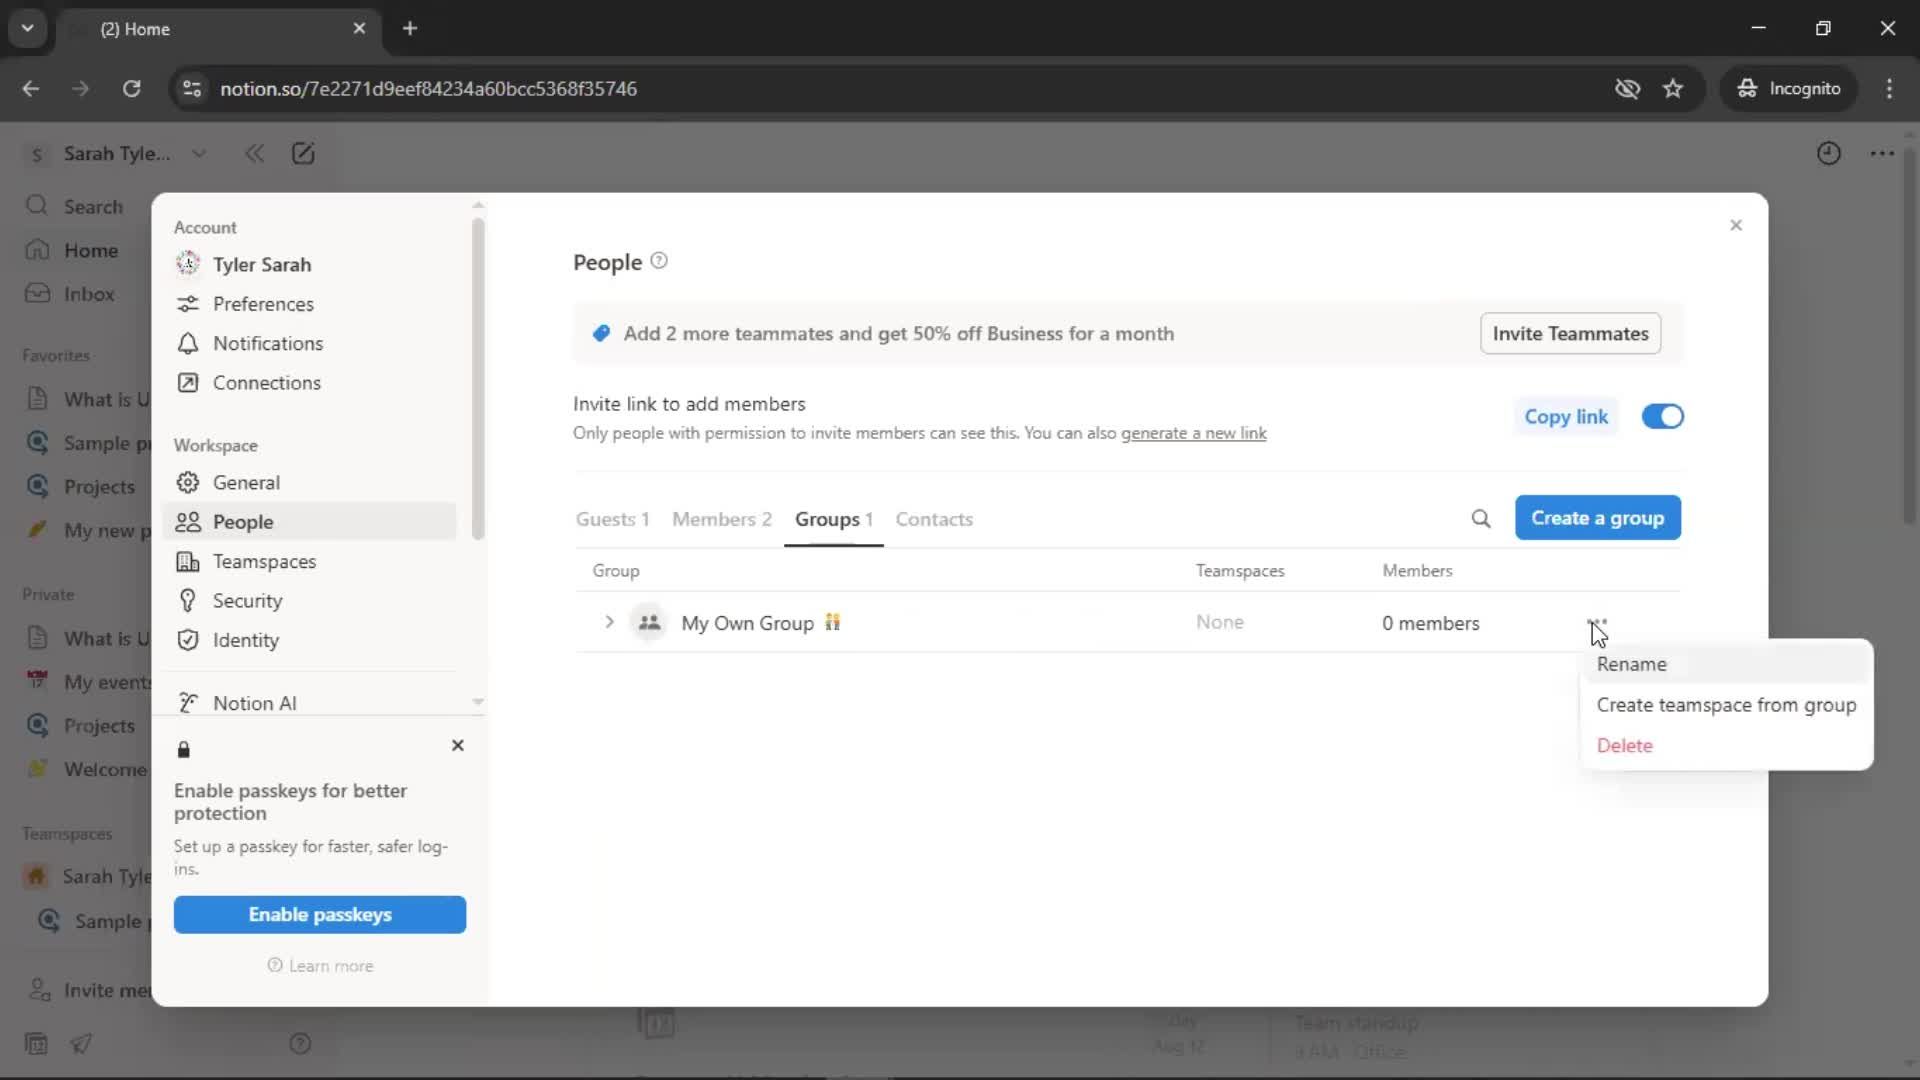View site information icon in address bar

192,88
